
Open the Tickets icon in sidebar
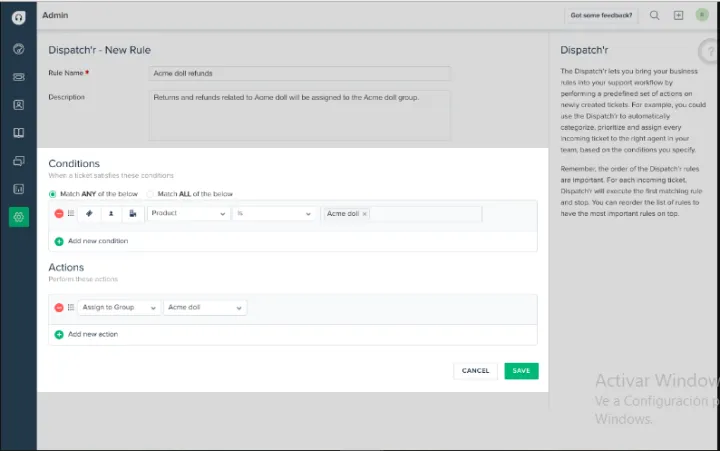(x=18, y=76)
